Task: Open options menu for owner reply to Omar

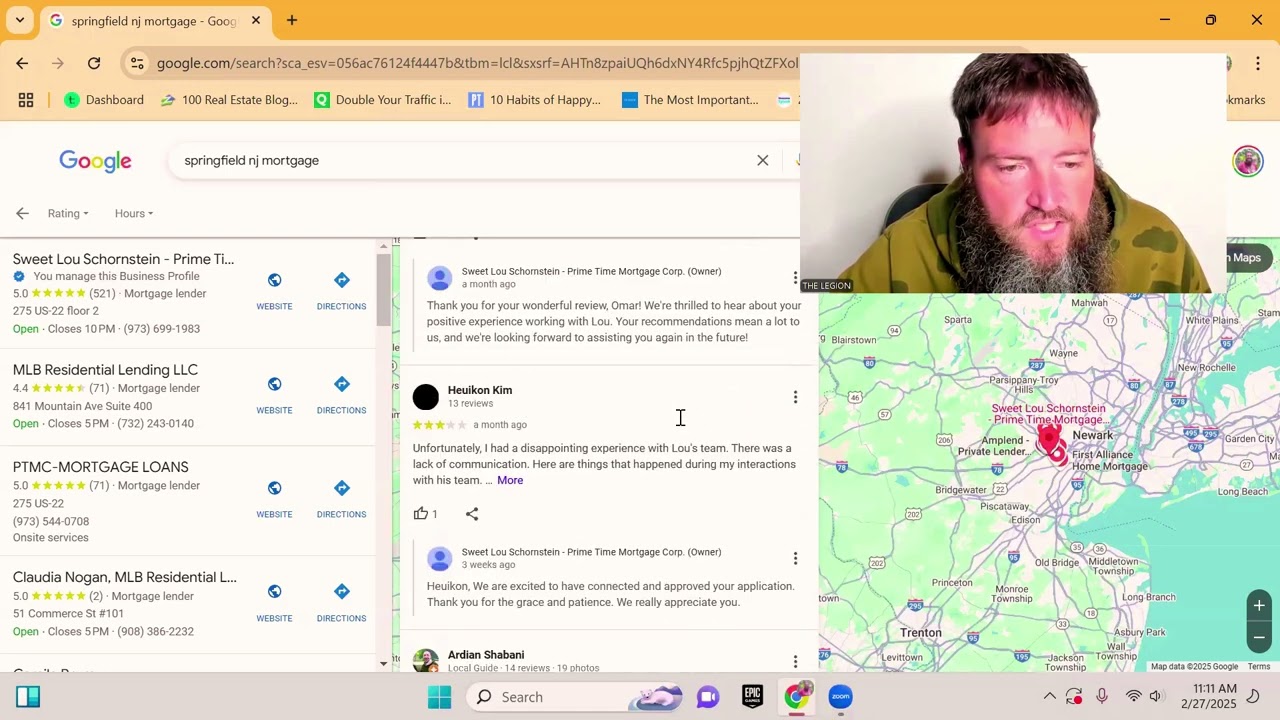Action: click(x=795, y=278)
